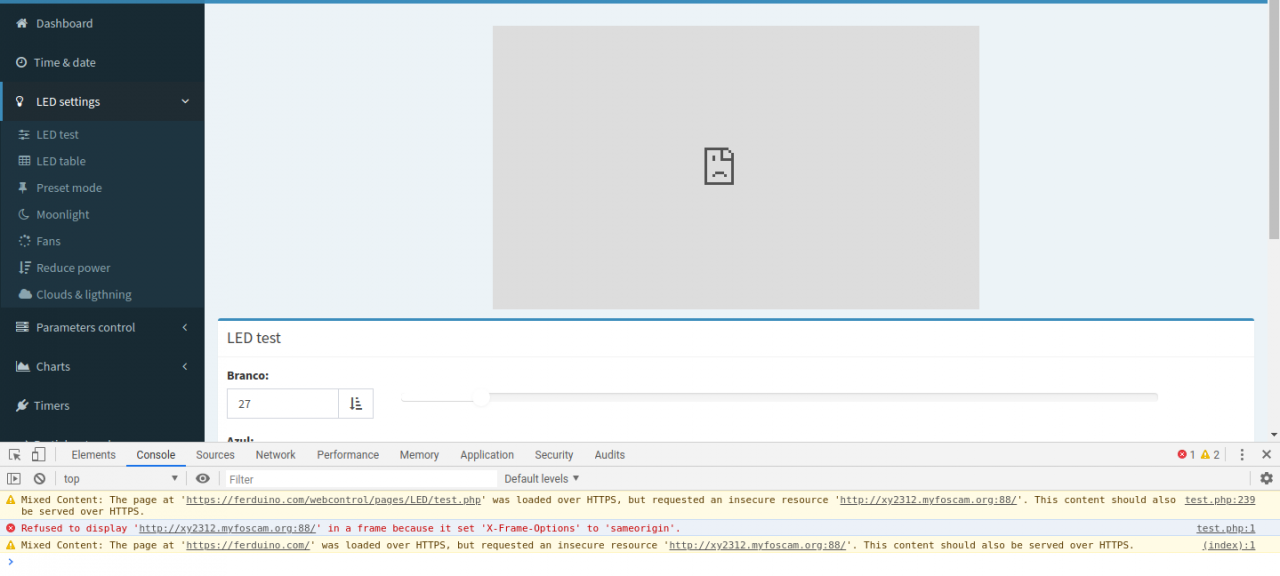Open DevTools console settings gear
Image resolution: width=1280 pixels, height=576 pixels.
pos(1266,479)
